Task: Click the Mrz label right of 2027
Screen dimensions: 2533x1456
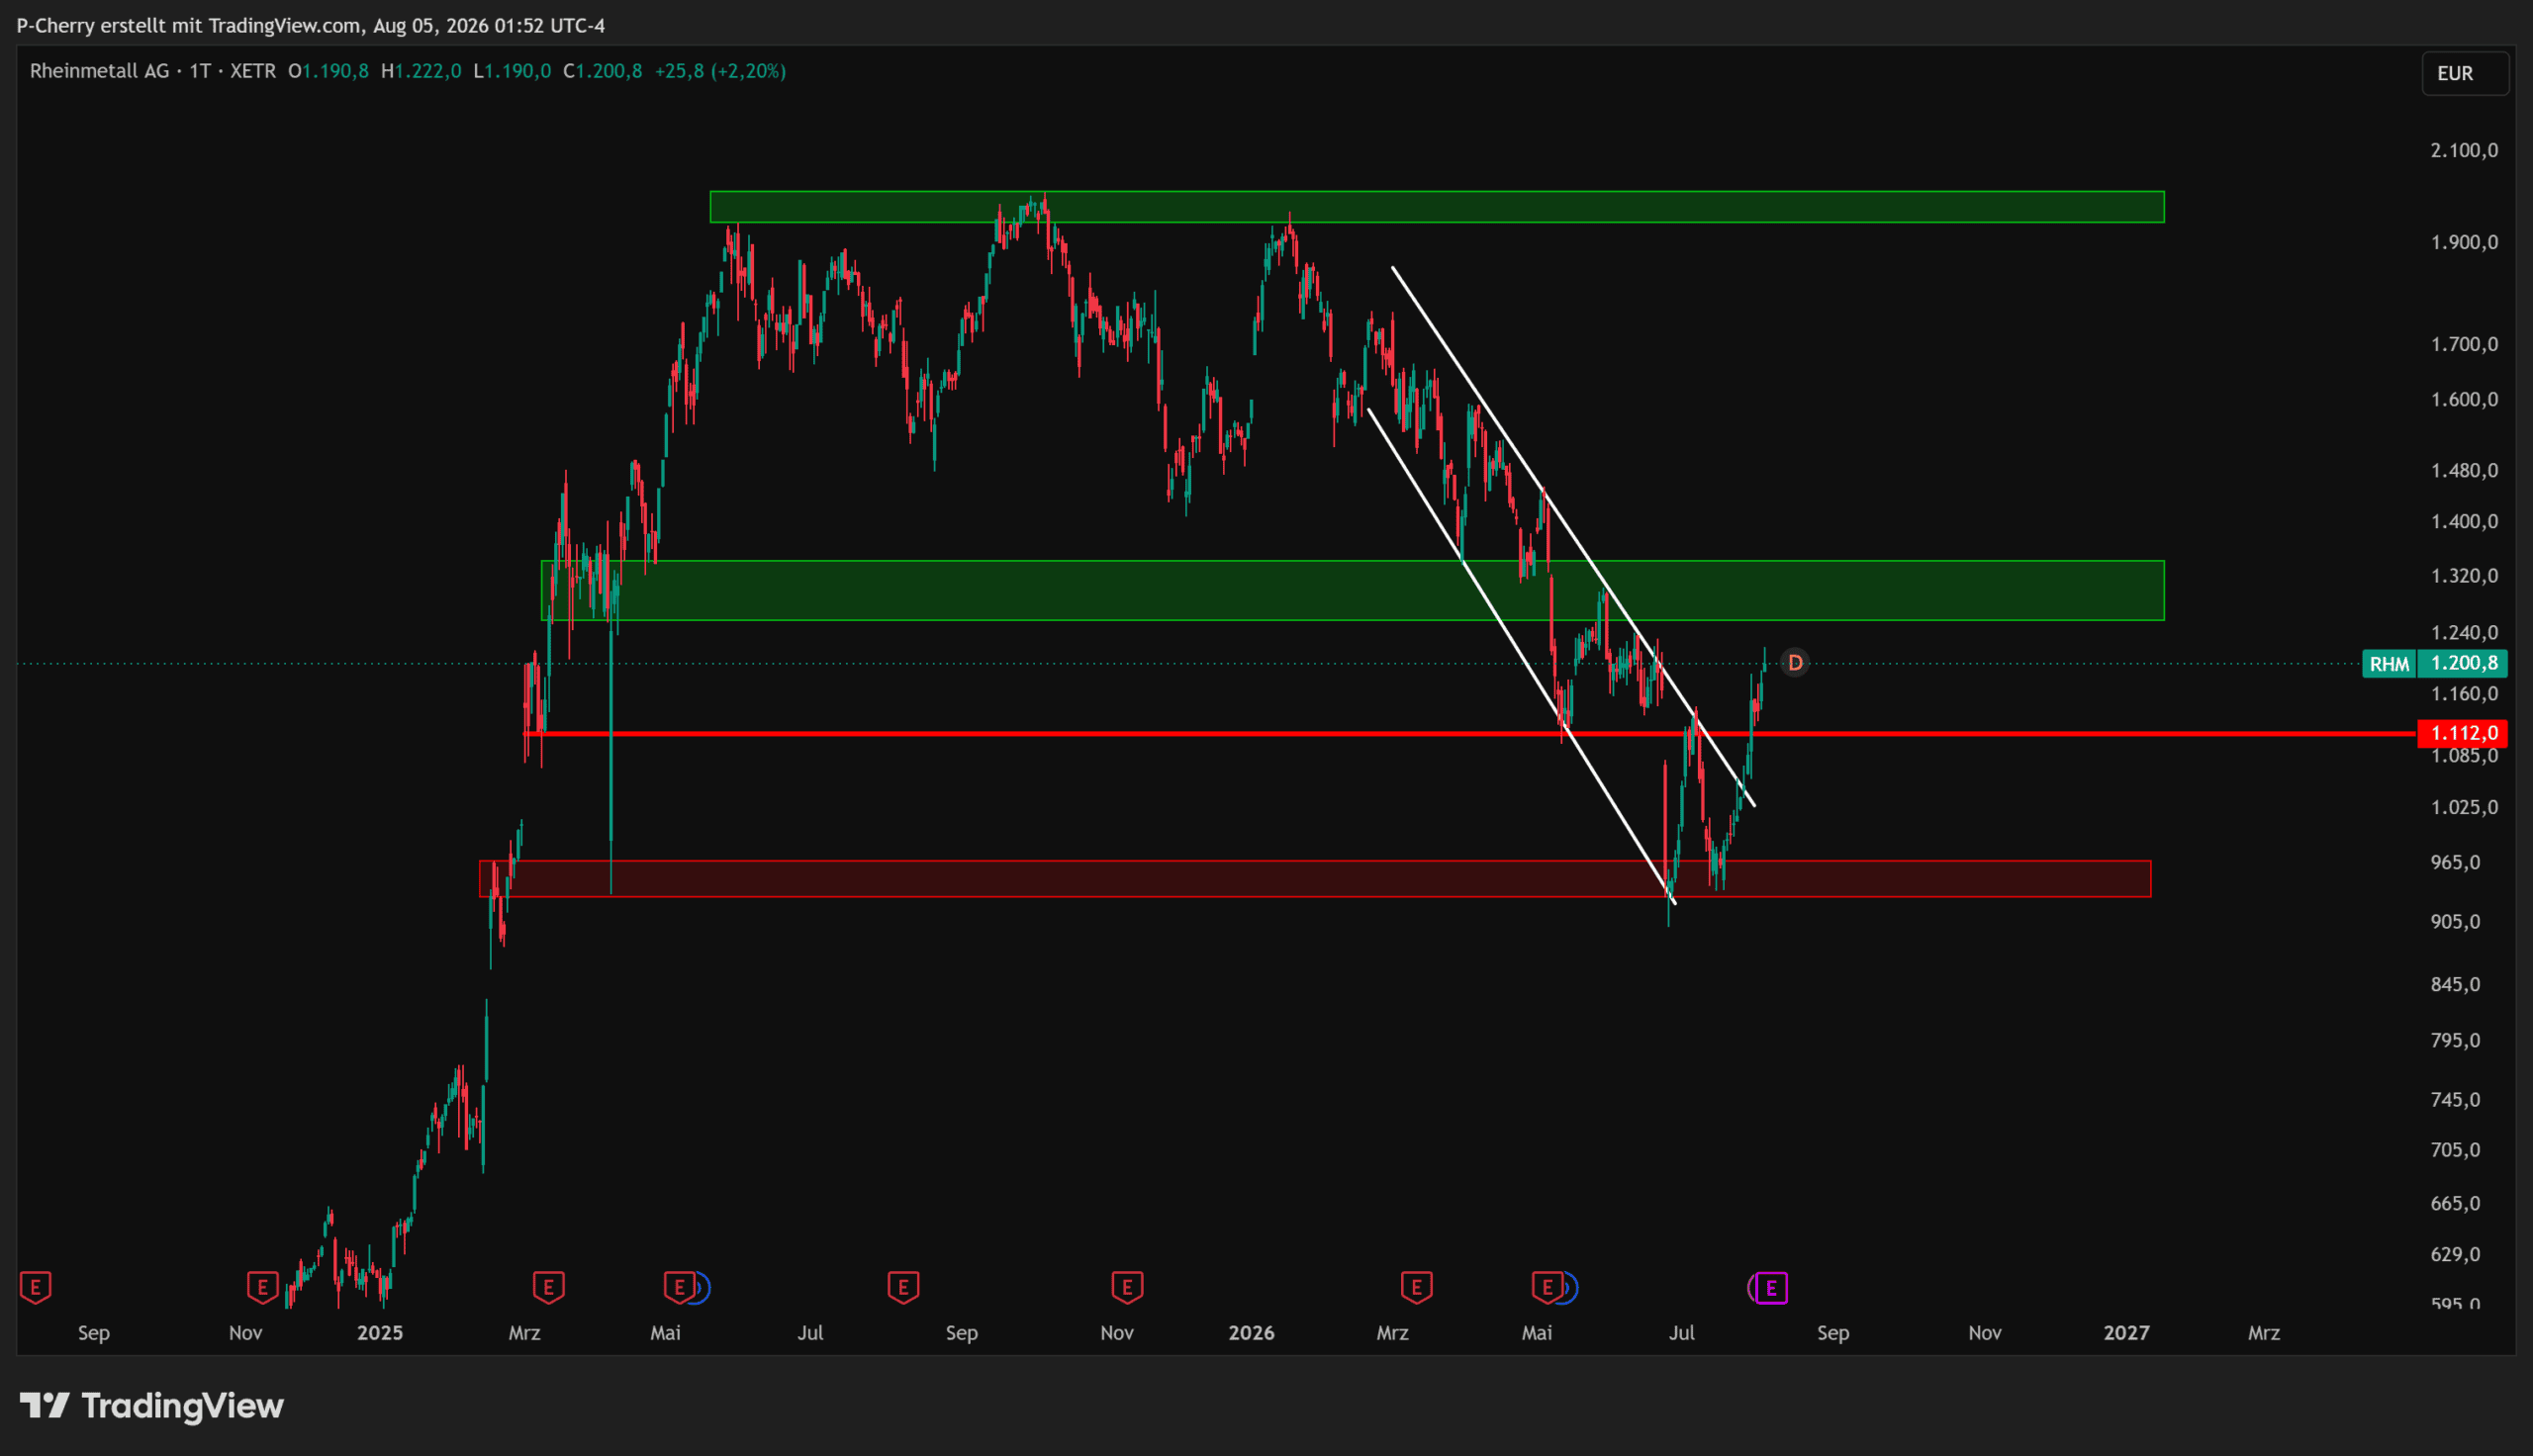Action: pyautogui.click(x=2264, y=1332)
